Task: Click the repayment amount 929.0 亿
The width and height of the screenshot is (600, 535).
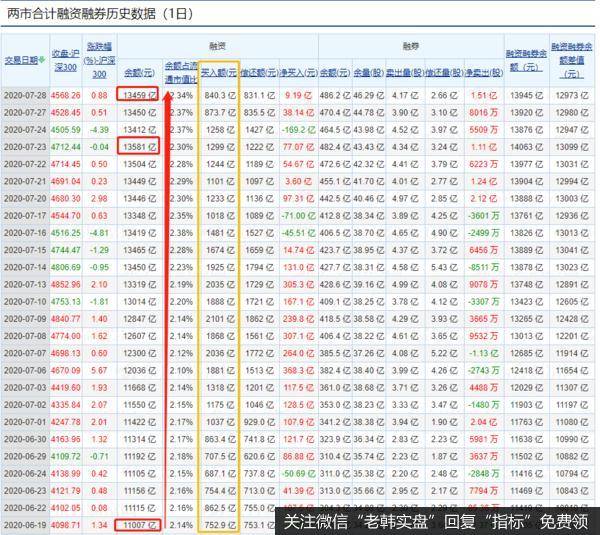Action: (x=259, y=422)
